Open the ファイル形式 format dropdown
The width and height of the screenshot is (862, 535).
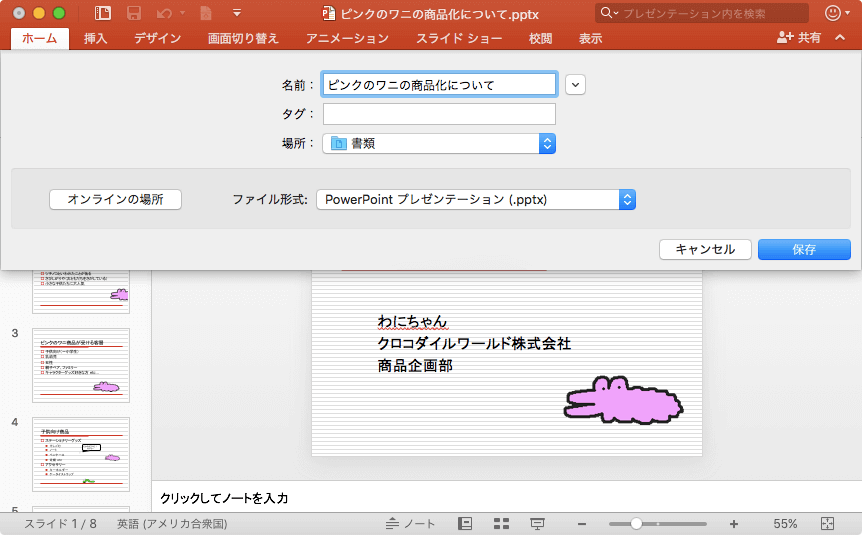click(476, 199)
